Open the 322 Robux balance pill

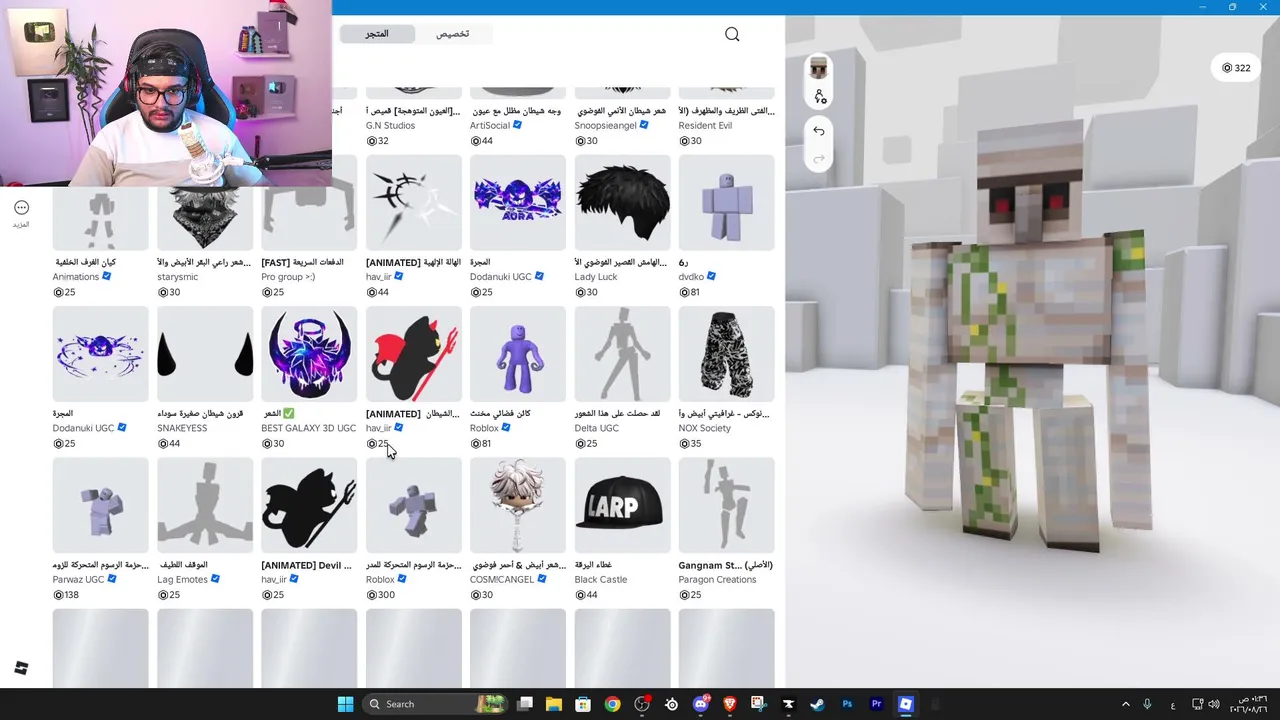1236,68
